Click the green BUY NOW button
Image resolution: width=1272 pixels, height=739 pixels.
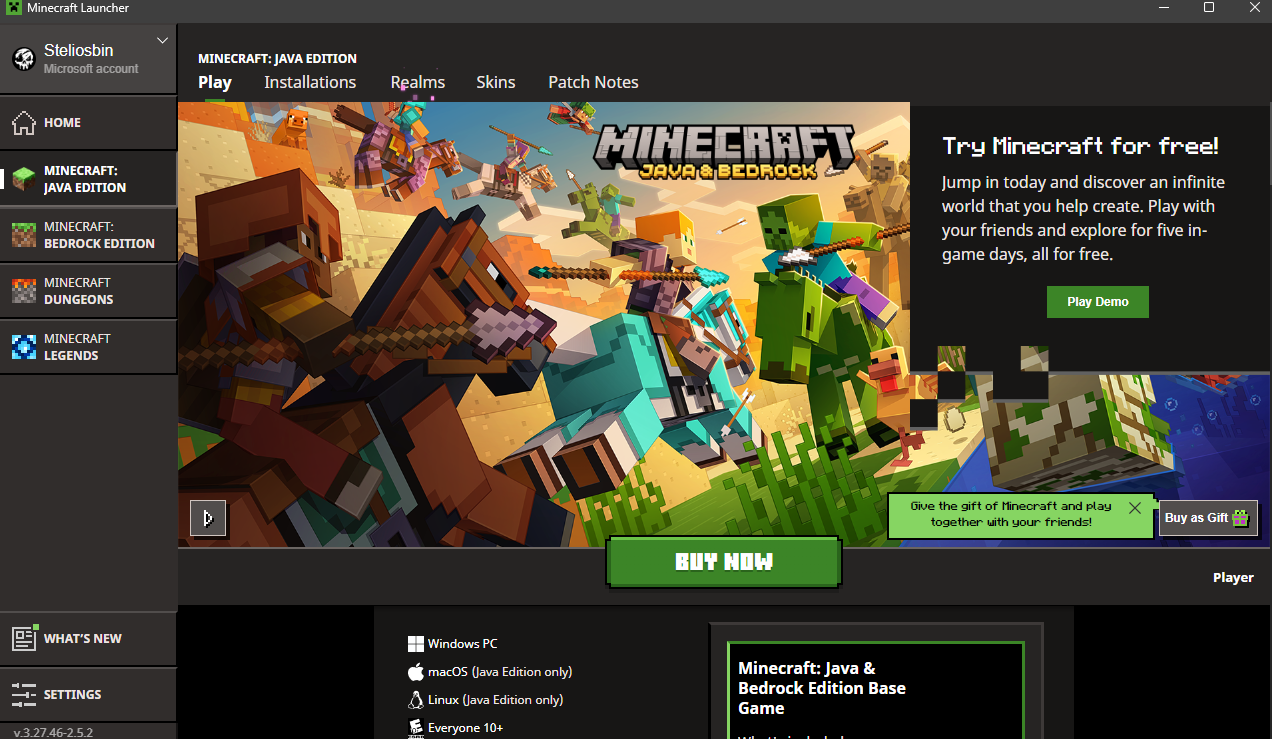[724, 562]
